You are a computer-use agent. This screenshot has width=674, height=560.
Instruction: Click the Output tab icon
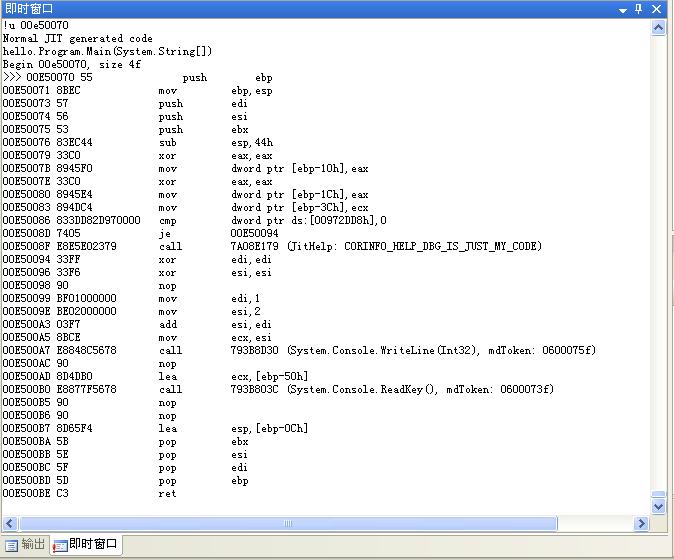click(12, 546)
